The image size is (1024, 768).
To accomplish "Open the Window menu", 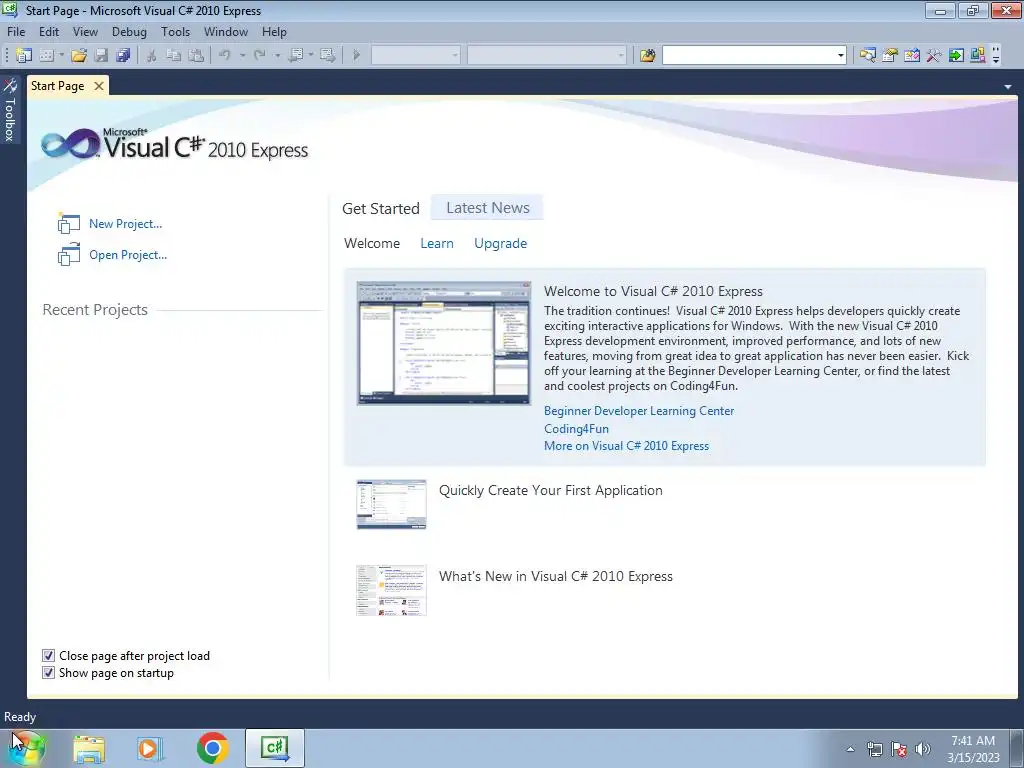I will click(226, 31).
